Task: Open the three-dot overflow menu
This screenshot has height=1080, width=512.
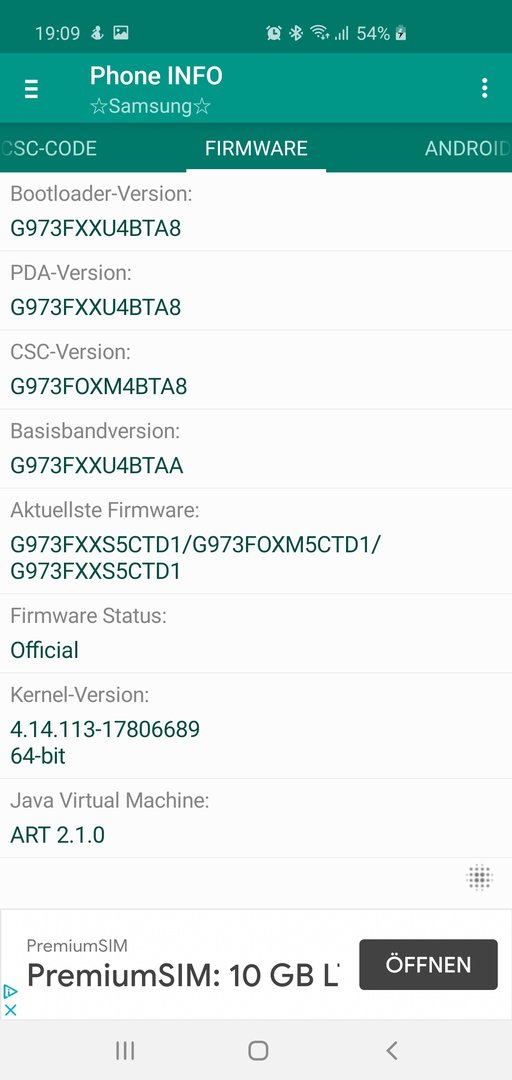Action: [484, 88]
